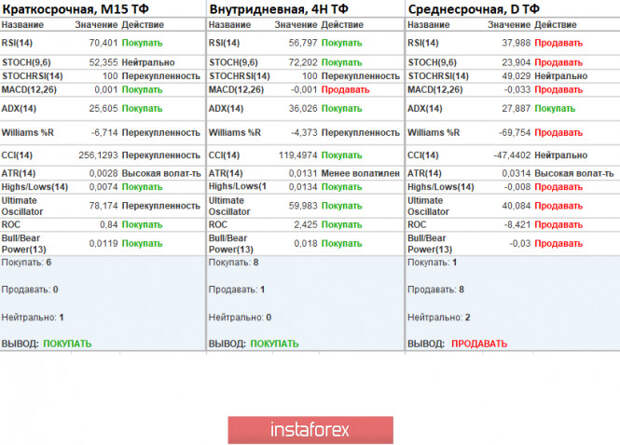
Task: Click the M15 conclusion "ПОКУПАТЬ"
Action: [67, 344]
